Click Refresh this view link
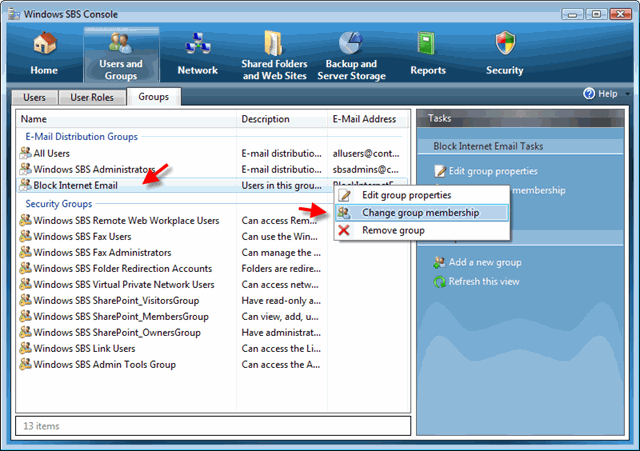The height and width of the screenshot is (451, 640). point(484,282)
